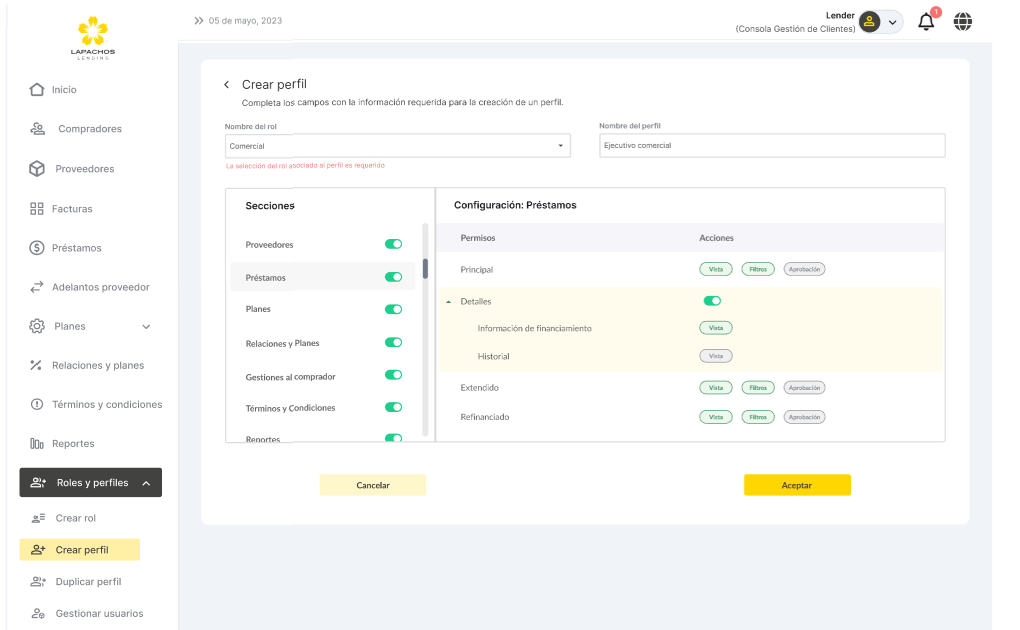Turn off the Detalles permission toggle
1020x630 pixels.
tap(712, 300)
